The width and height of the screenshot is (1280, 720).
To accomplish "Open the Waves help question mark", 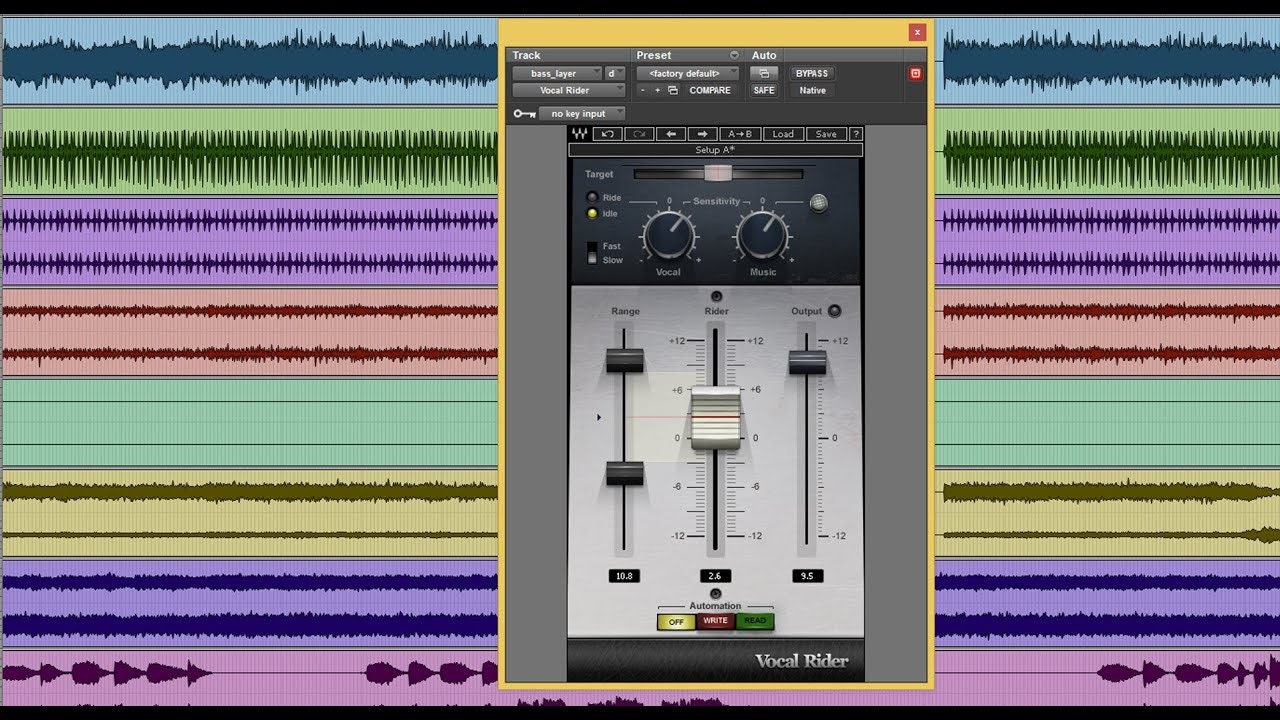I will pos(856,134).
